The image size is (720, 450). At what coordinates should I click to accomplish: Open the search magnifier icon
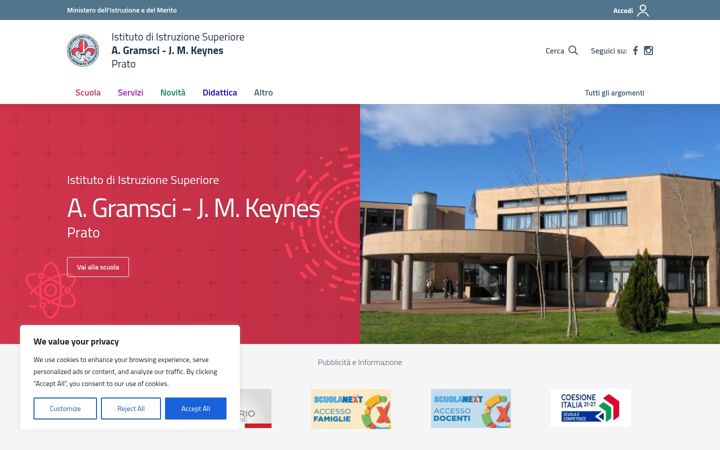(573, 50)
